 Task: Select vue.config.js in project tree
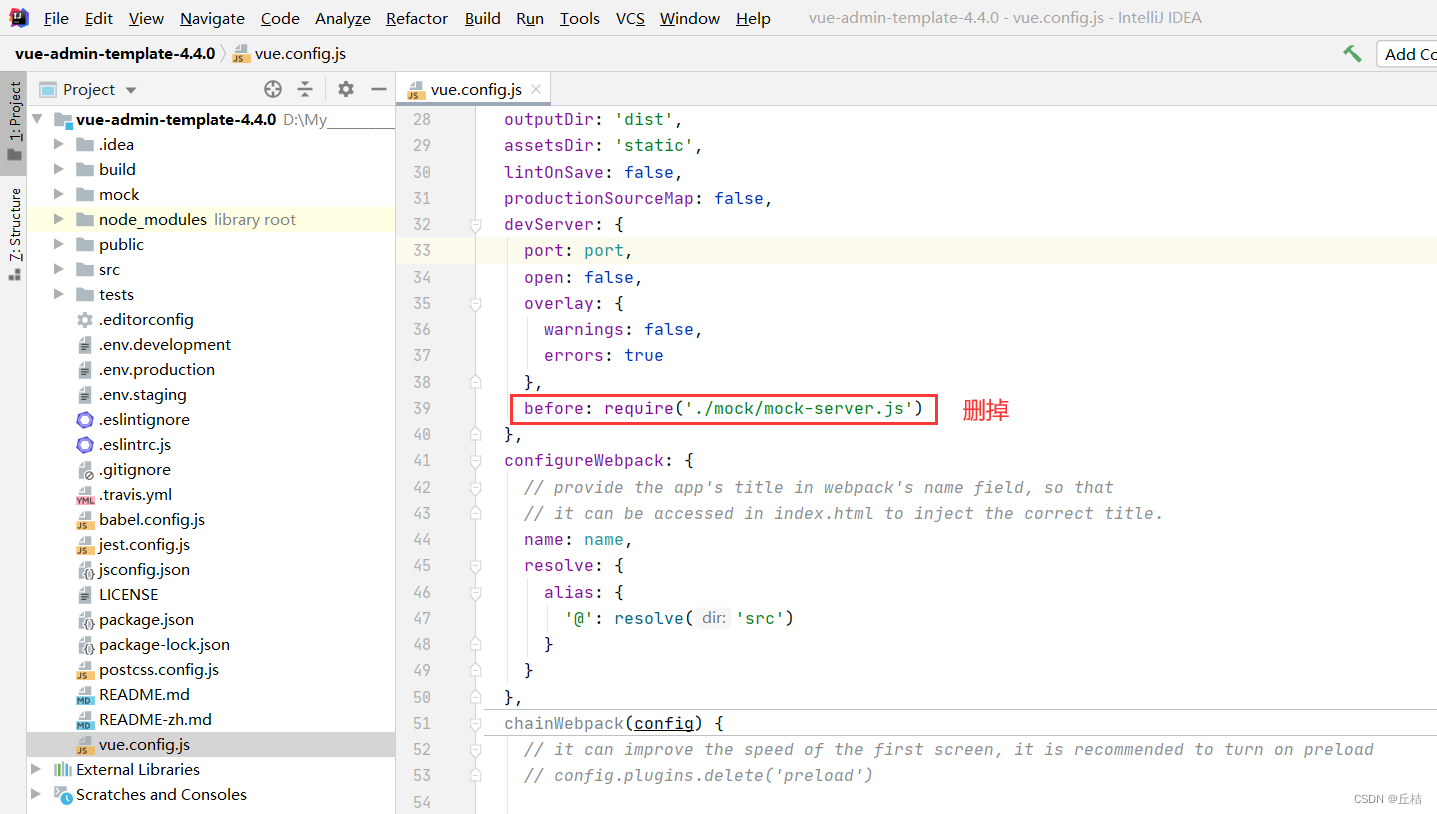144,744
